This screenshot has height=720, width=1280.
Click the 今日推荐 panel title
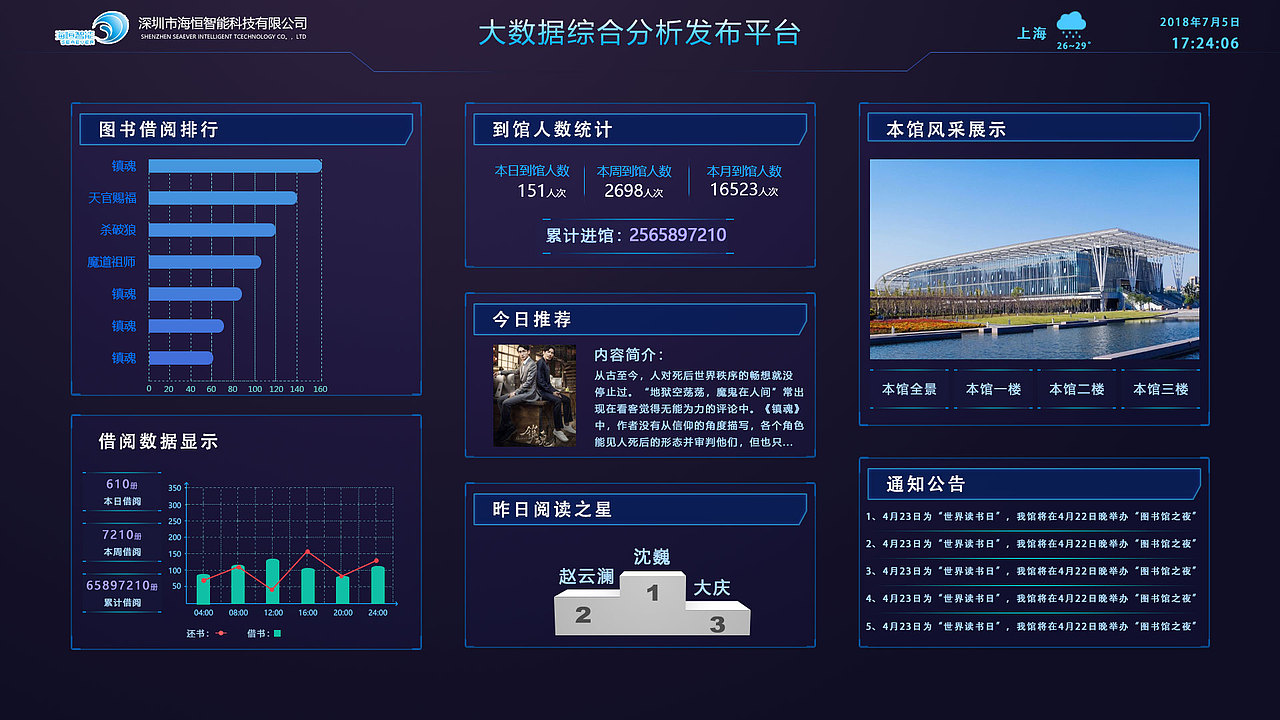point(532,320)
